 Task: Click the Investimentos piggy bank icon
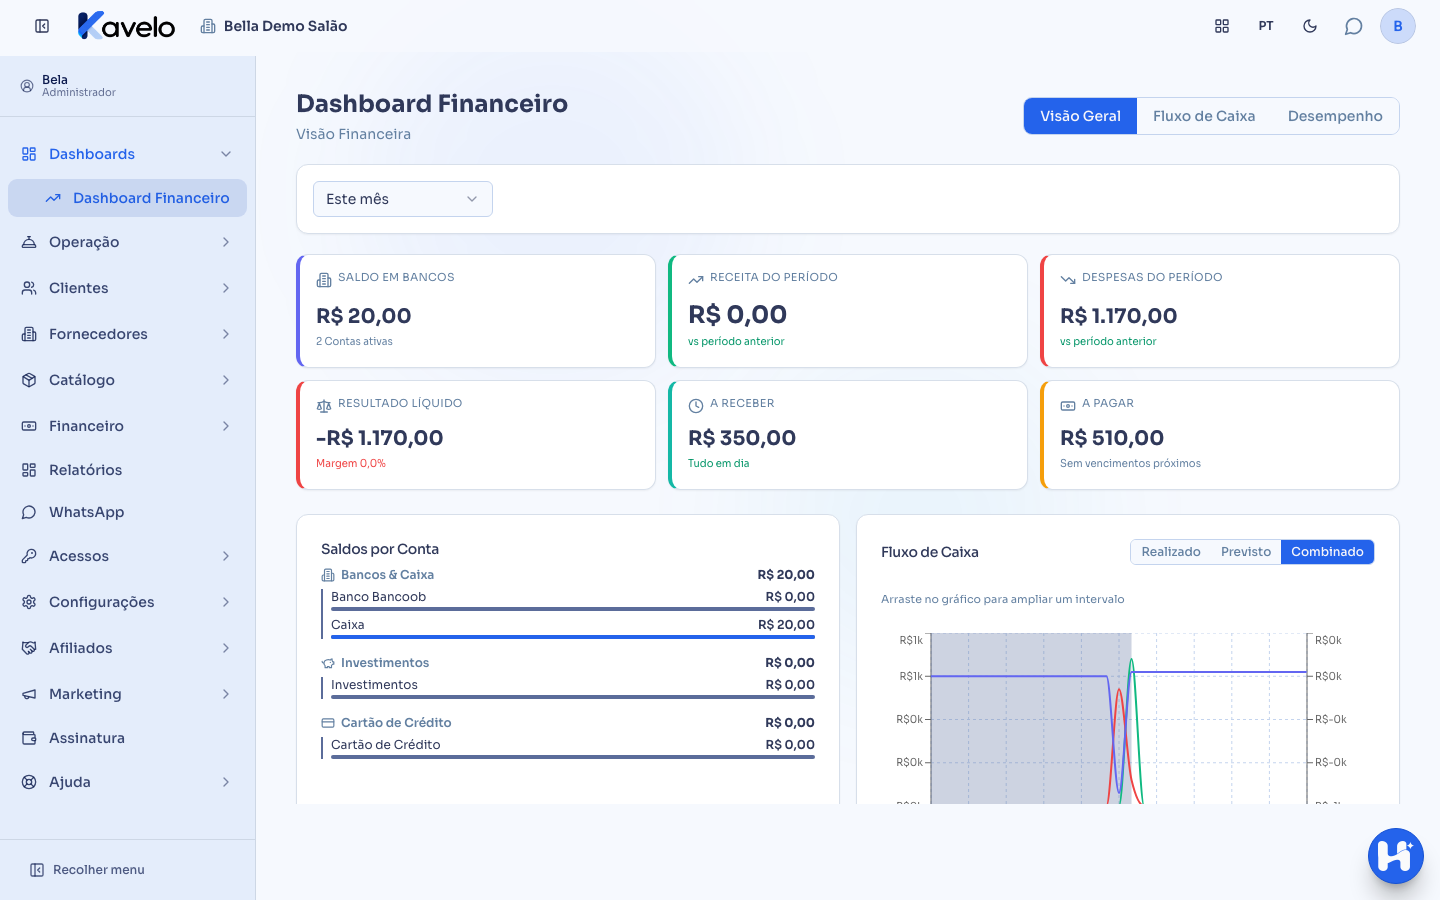point(328,663)
